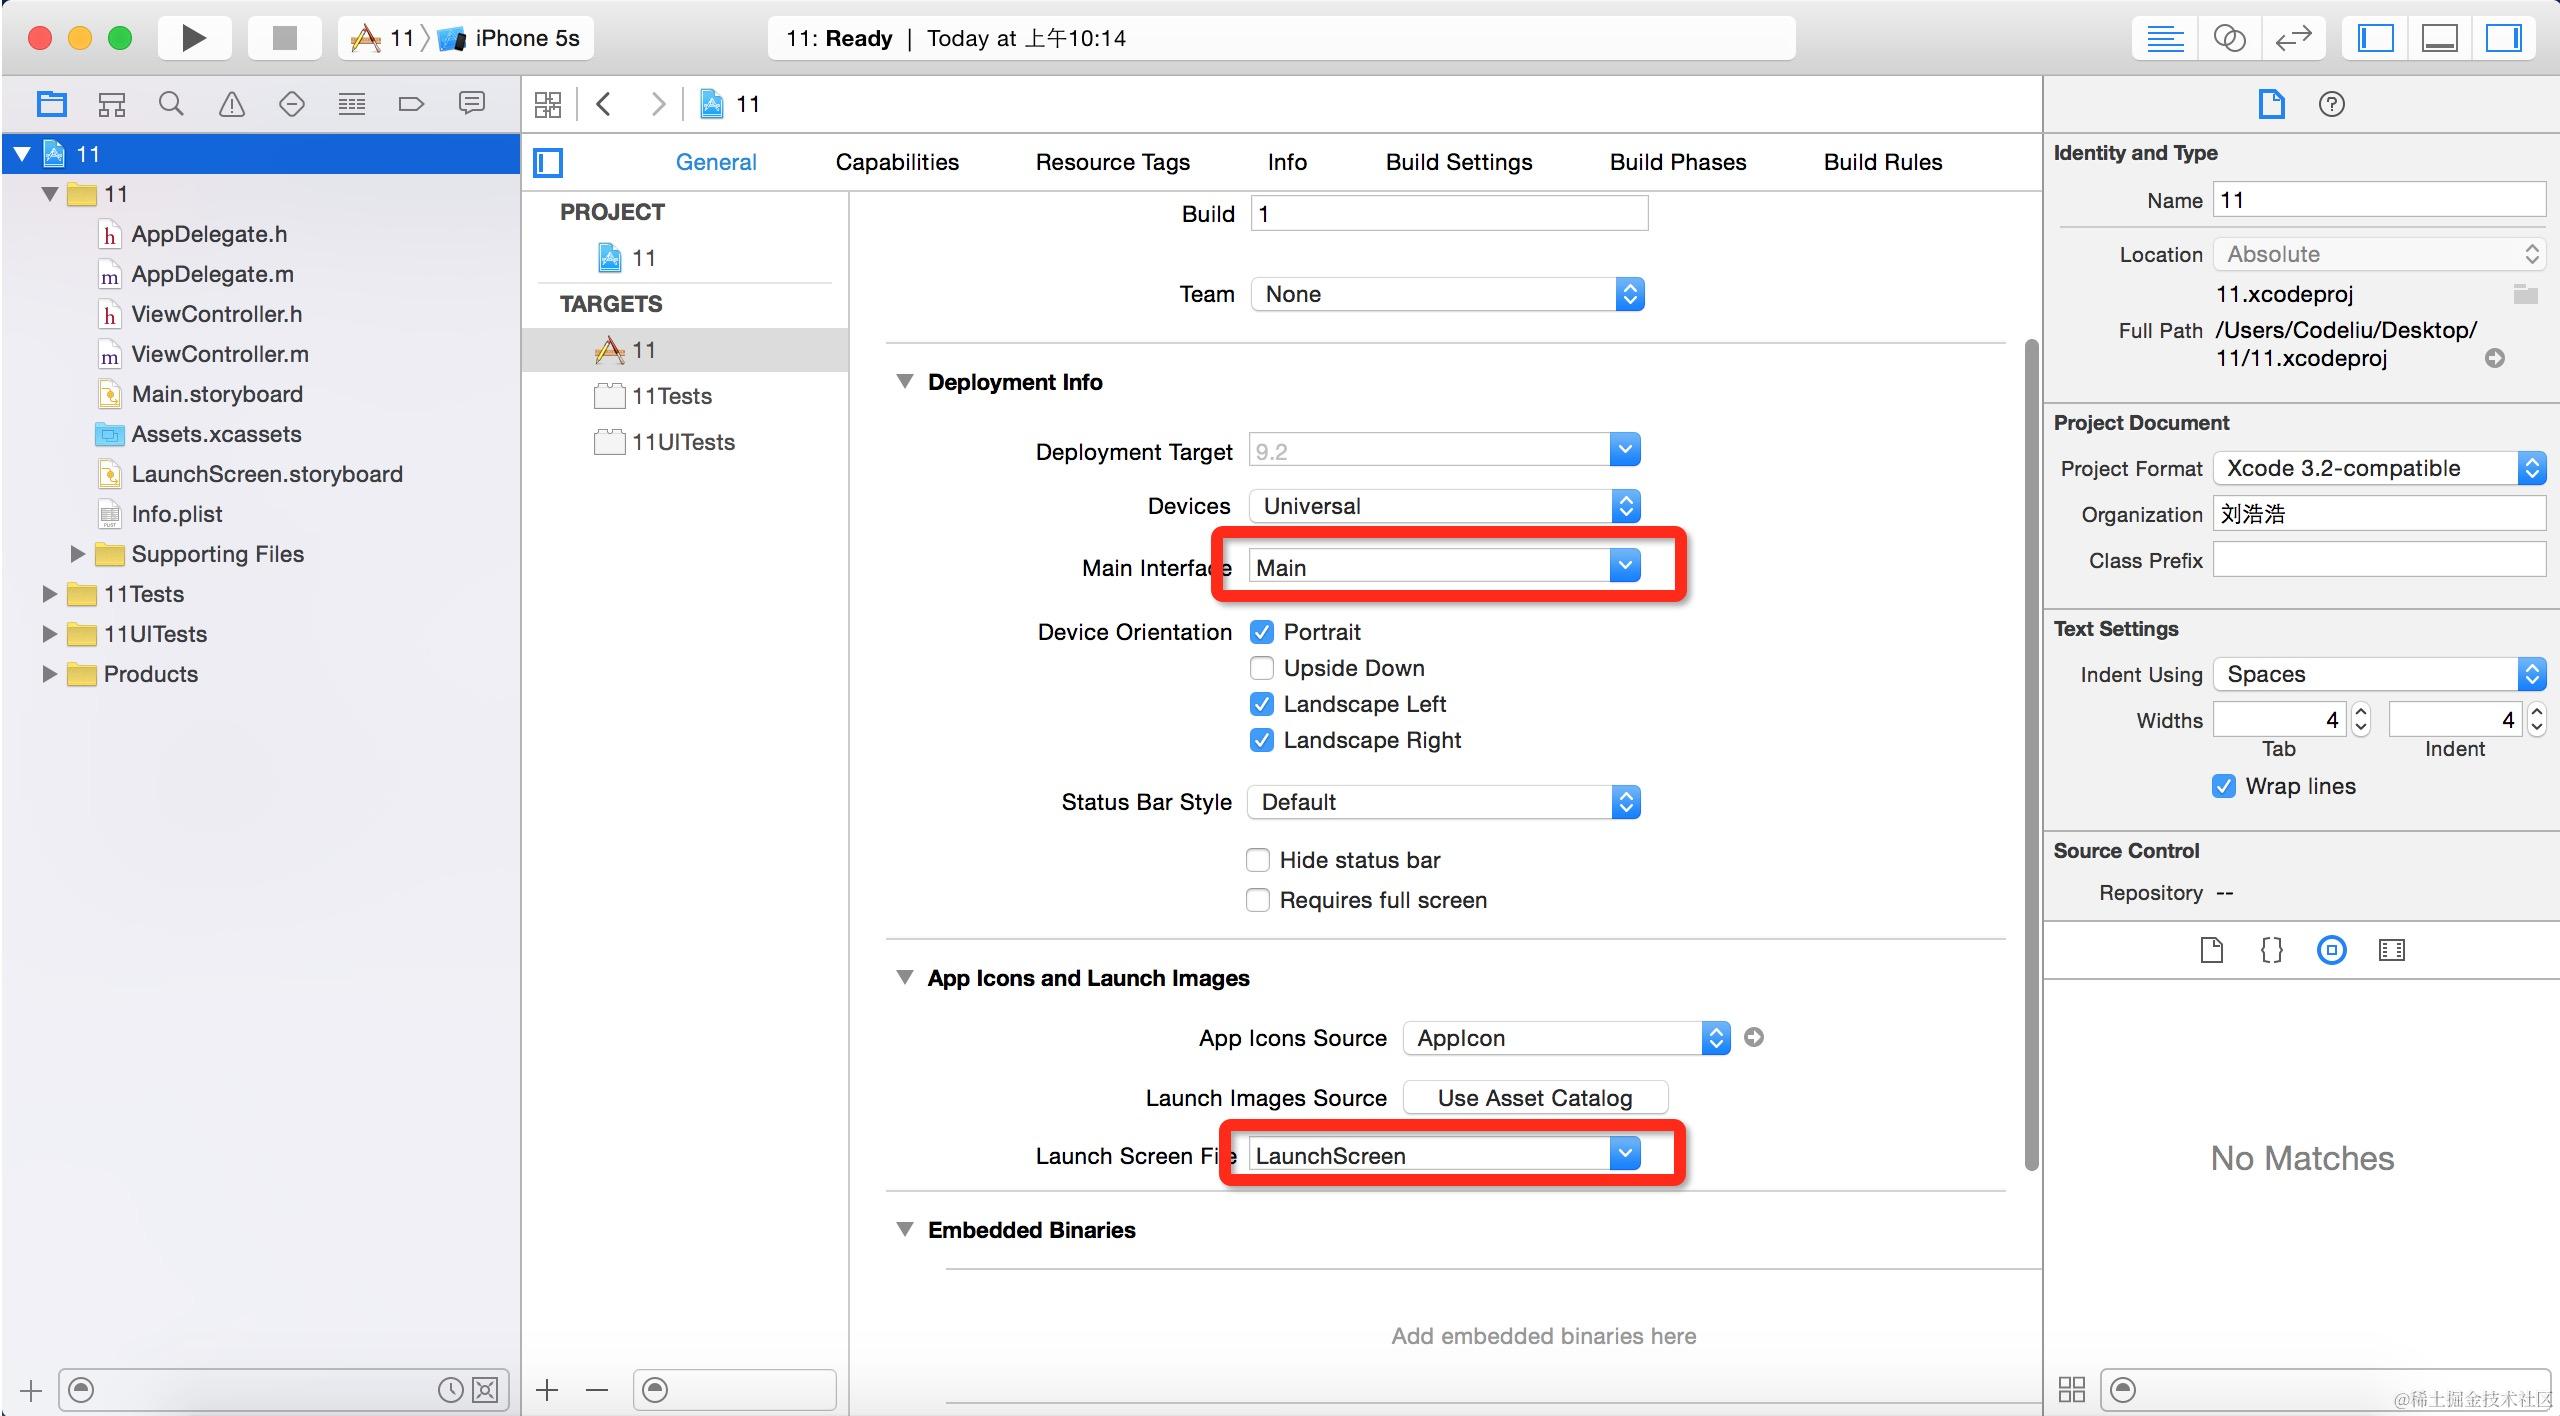Show the Issue navigator warning icon
This screenshot has height=1416, width=2560.
tap(231, 104)
